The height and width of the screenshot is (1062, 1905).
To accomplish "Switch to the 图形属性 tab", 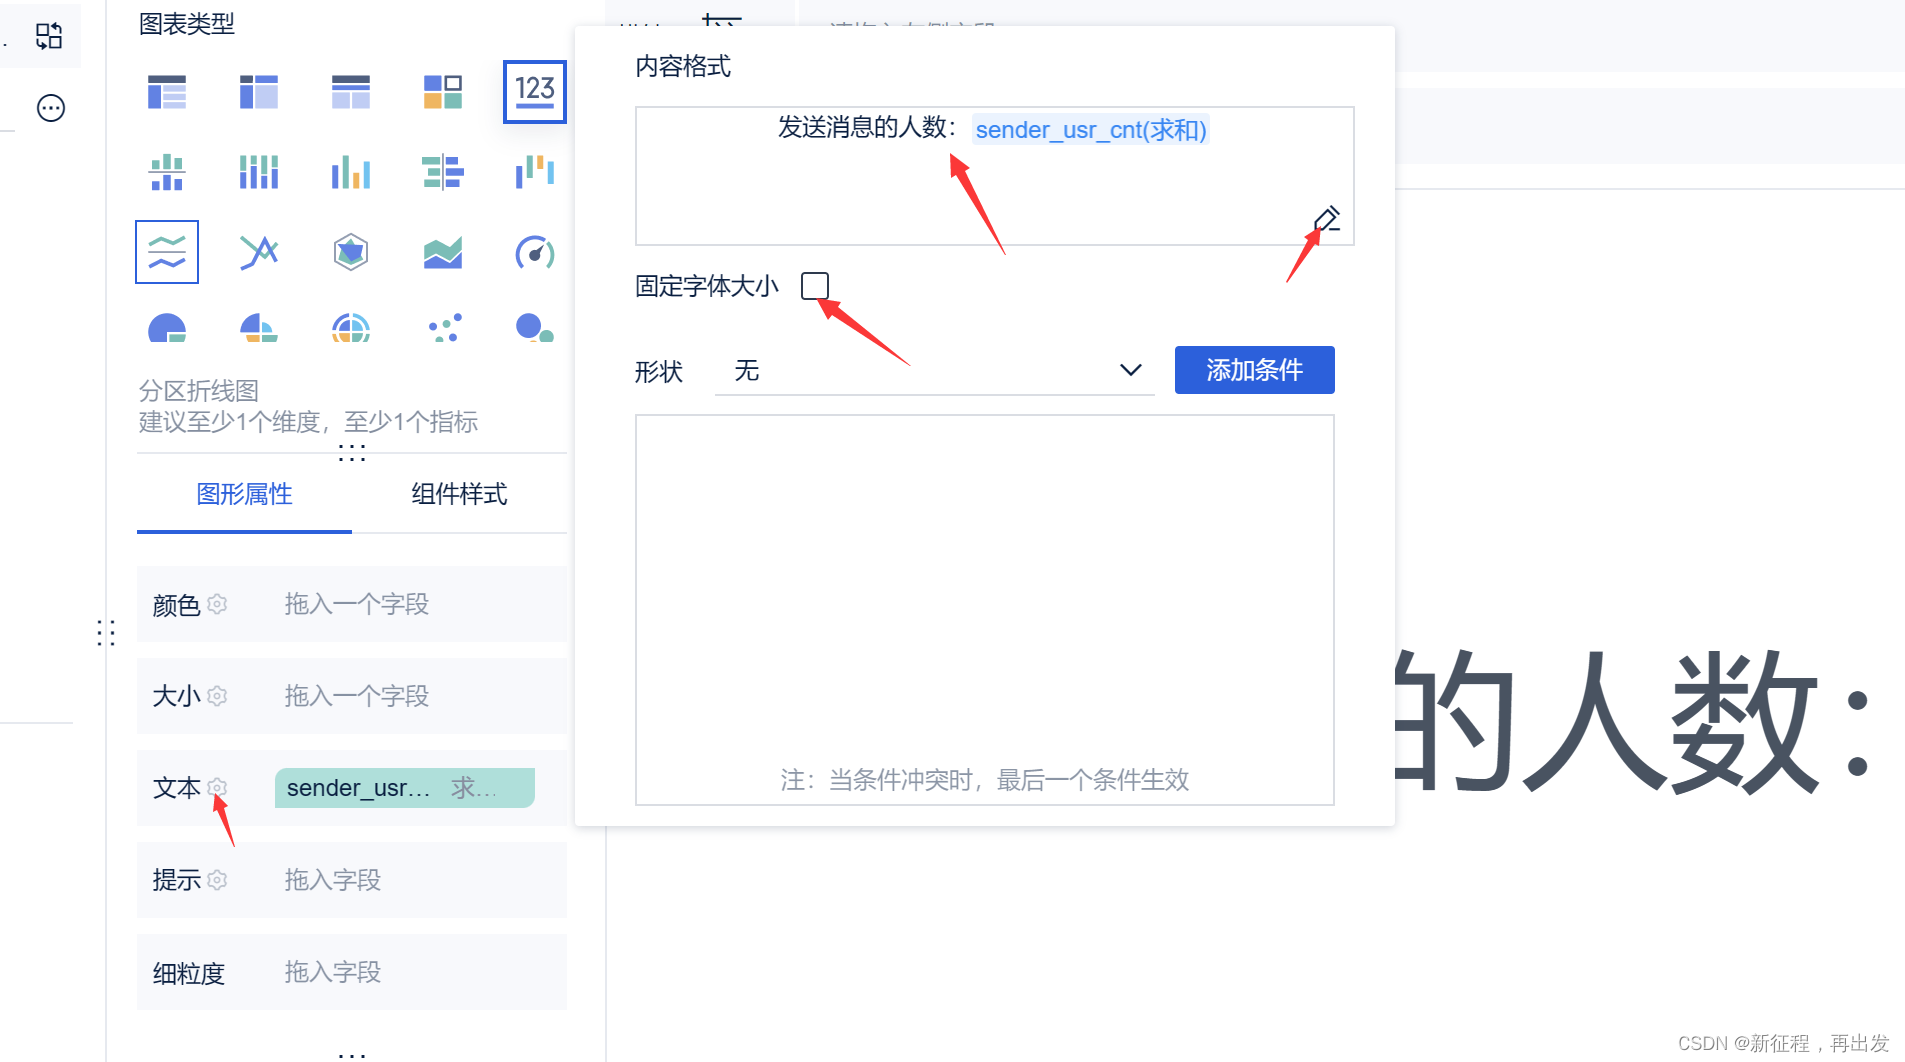I will (x=244, y=494).
